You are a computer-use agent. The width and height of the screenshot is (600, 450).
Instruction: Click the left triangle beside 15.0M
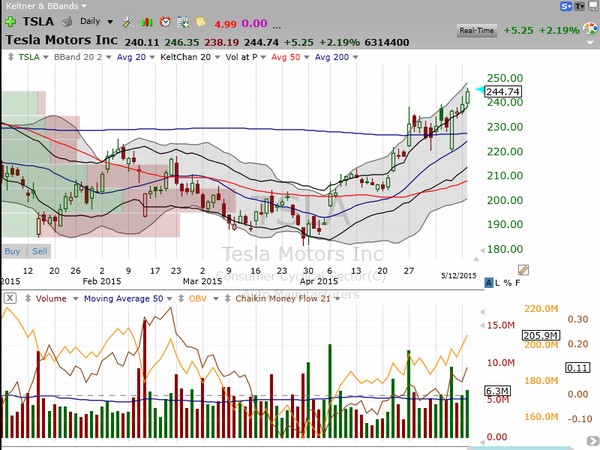(x=482, y=326)
